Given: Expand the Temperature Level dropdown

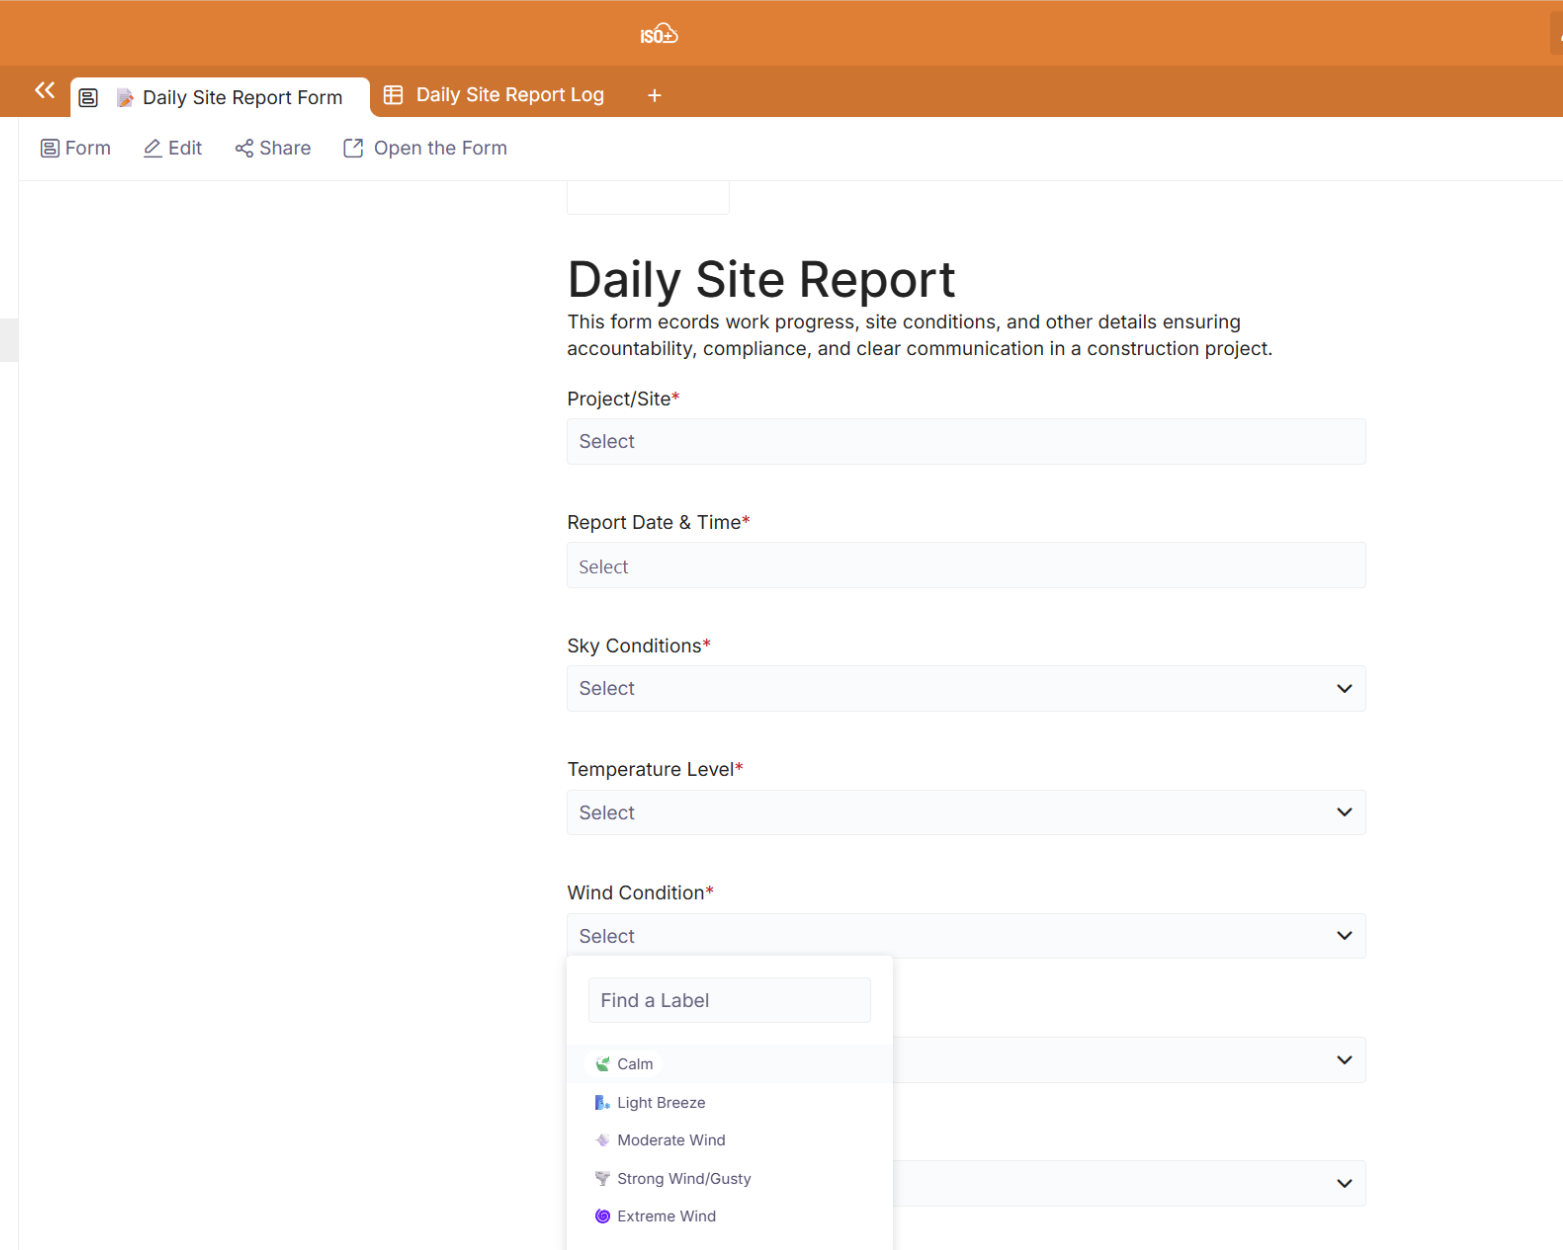Looking at the screenshot, I should click(x=965, y=813).
